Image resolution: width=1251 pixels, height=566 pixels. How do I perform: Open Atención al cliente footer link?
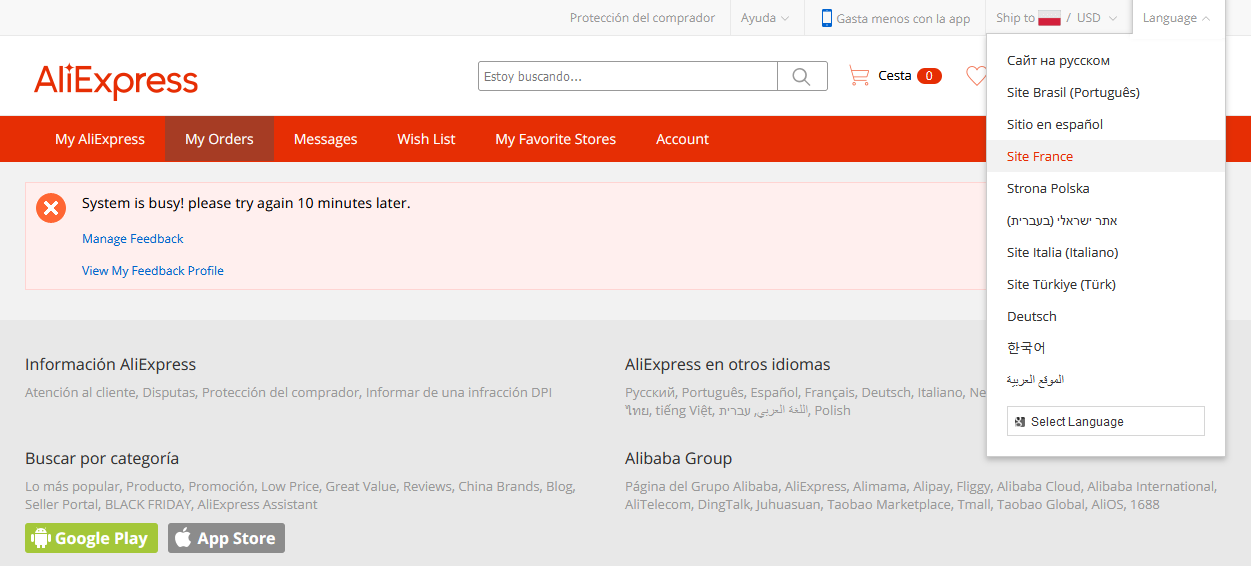pyautogui.click(x=80, y=392)
